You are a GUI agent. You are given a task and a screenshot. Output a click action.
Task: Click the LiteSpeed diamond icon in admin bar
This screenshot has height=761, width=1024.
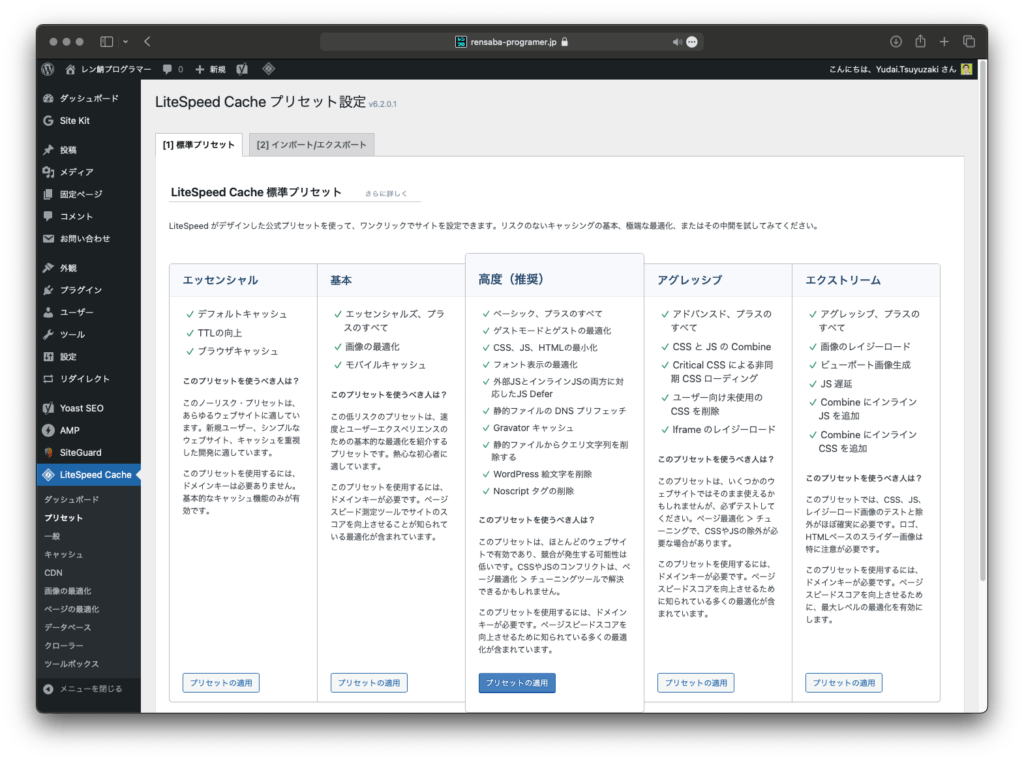pos(268,69)
